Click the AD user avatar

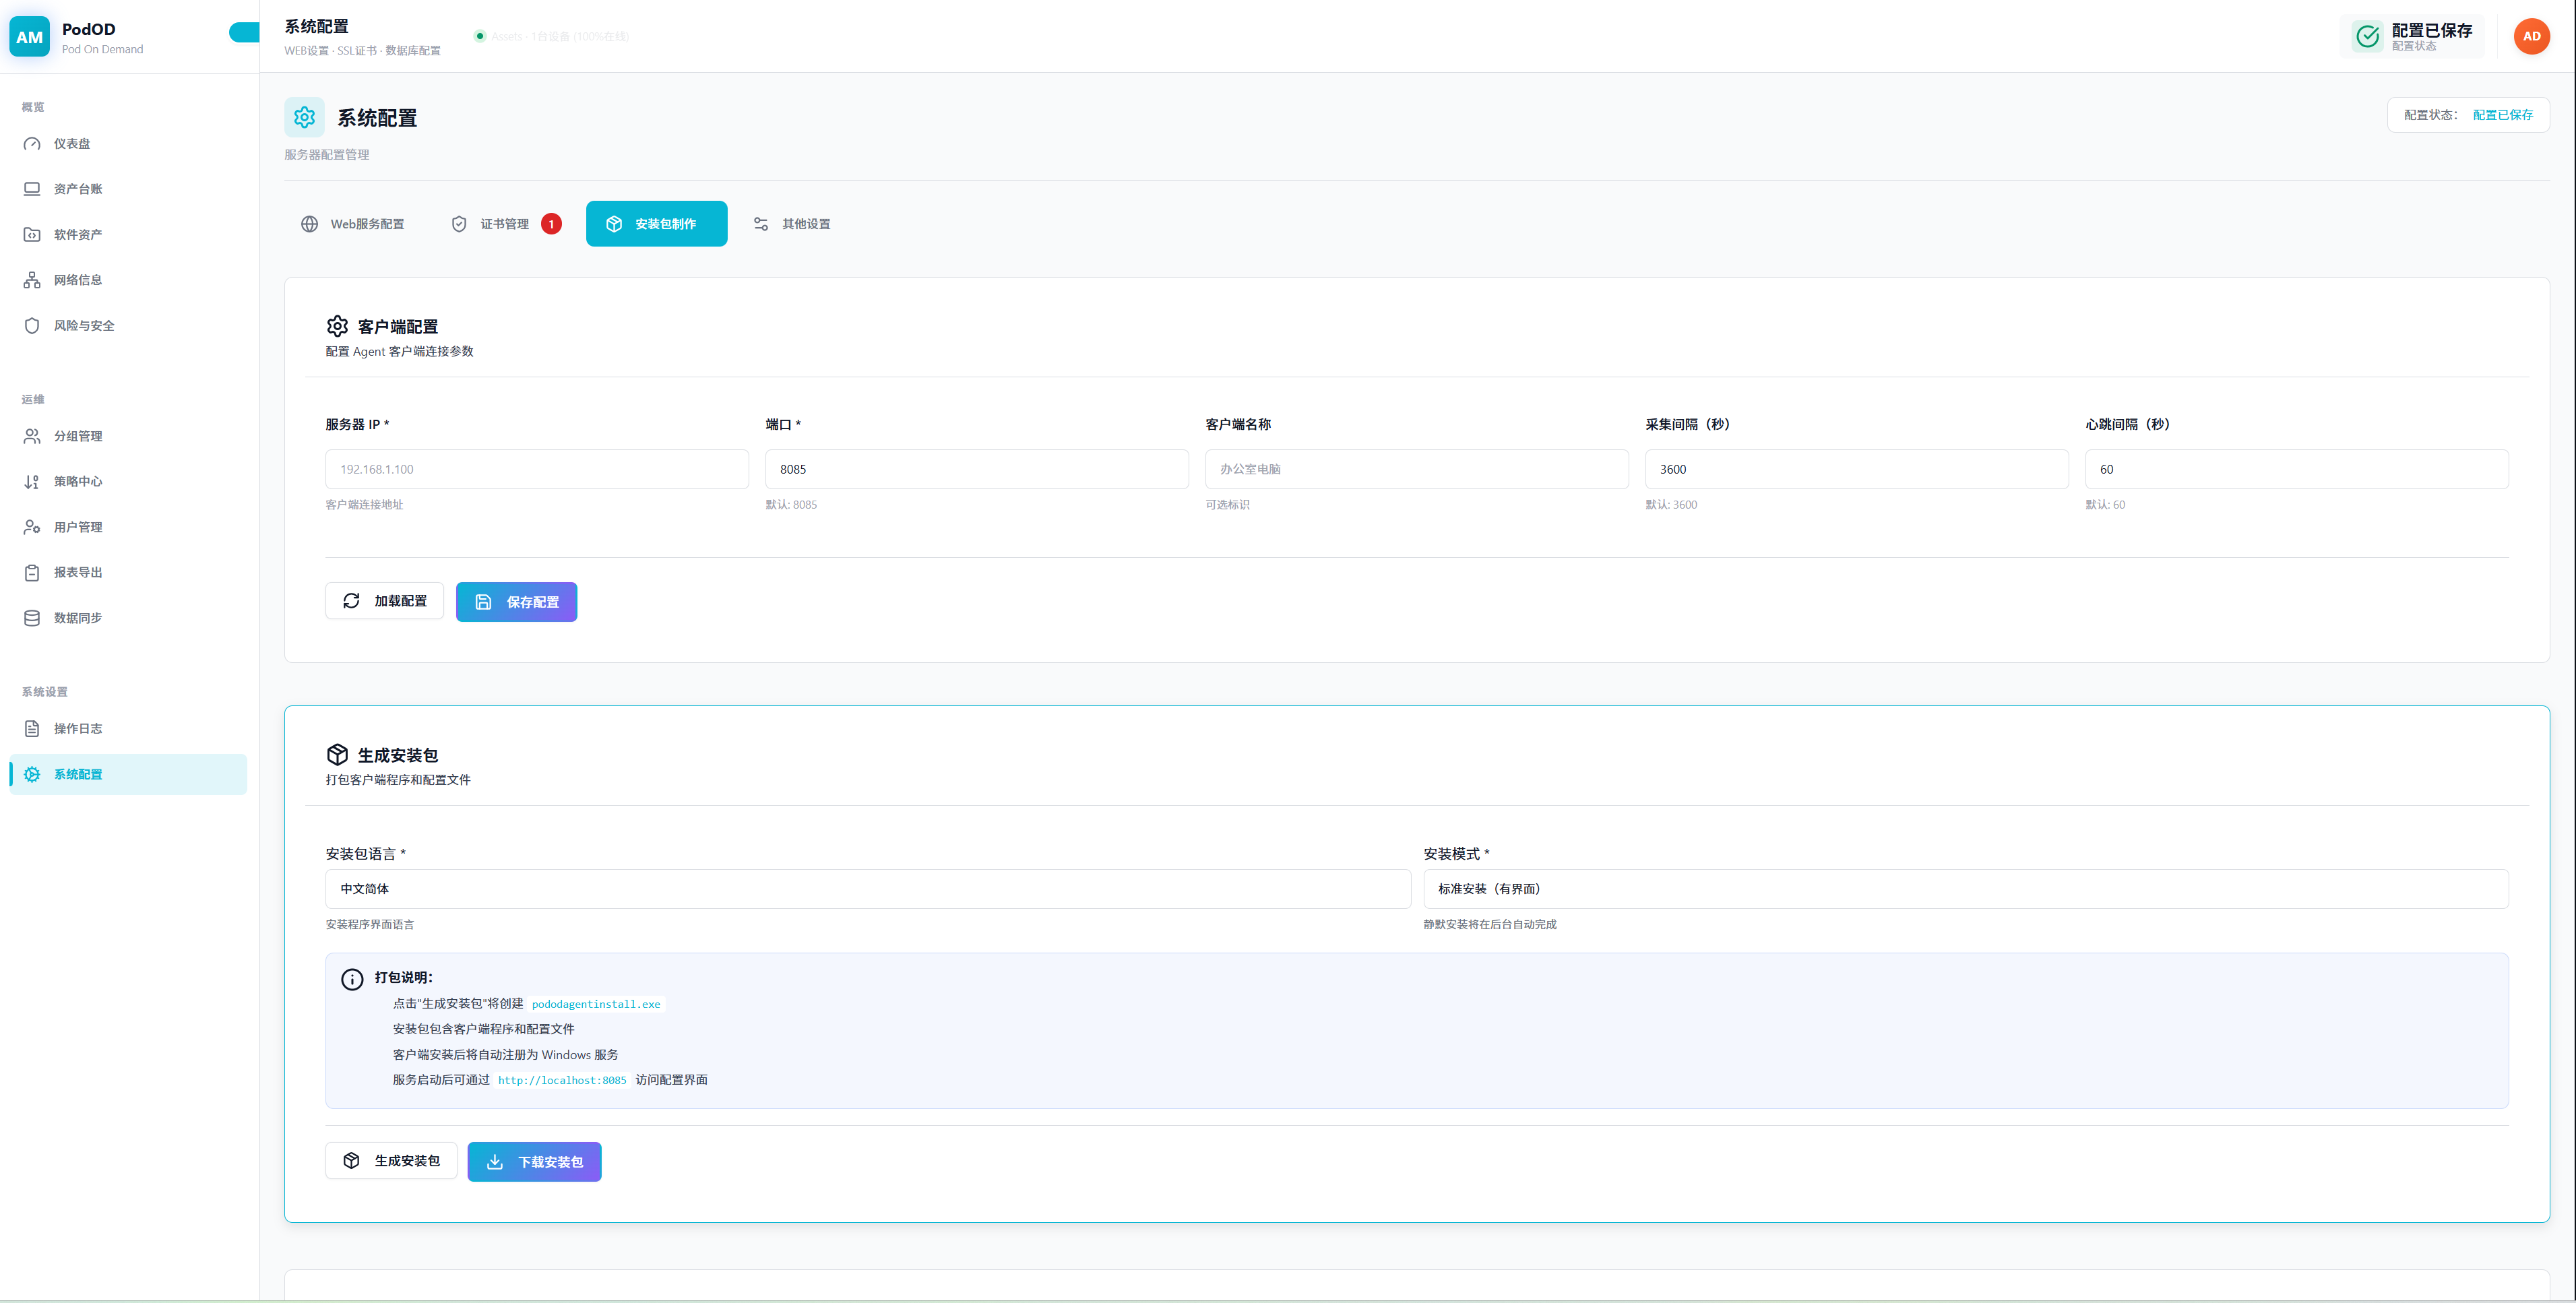(x=2531, y=37)
